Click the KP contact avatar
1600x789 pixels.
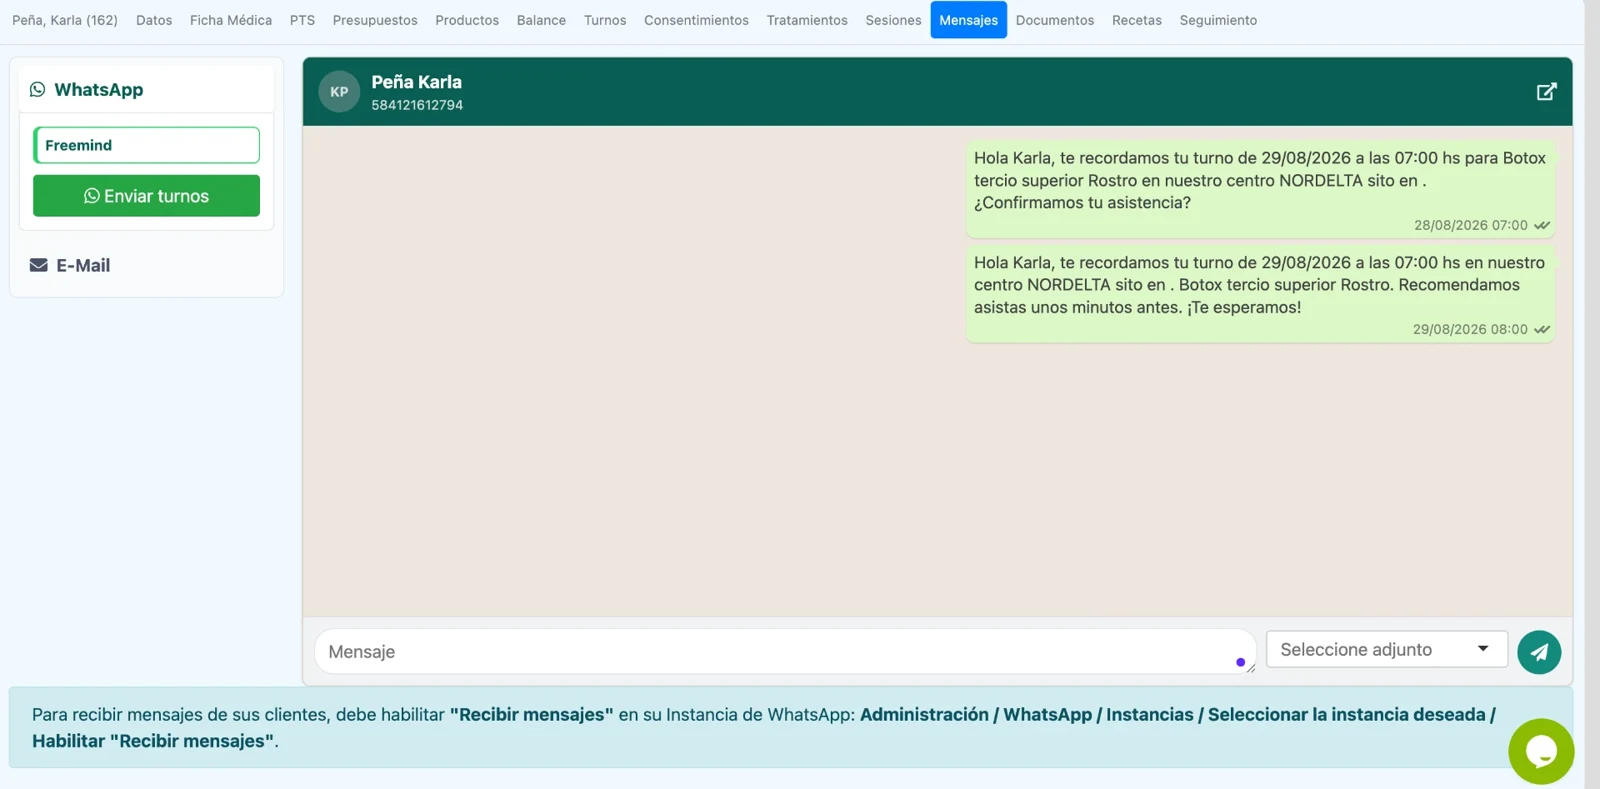tap(339, 92)
